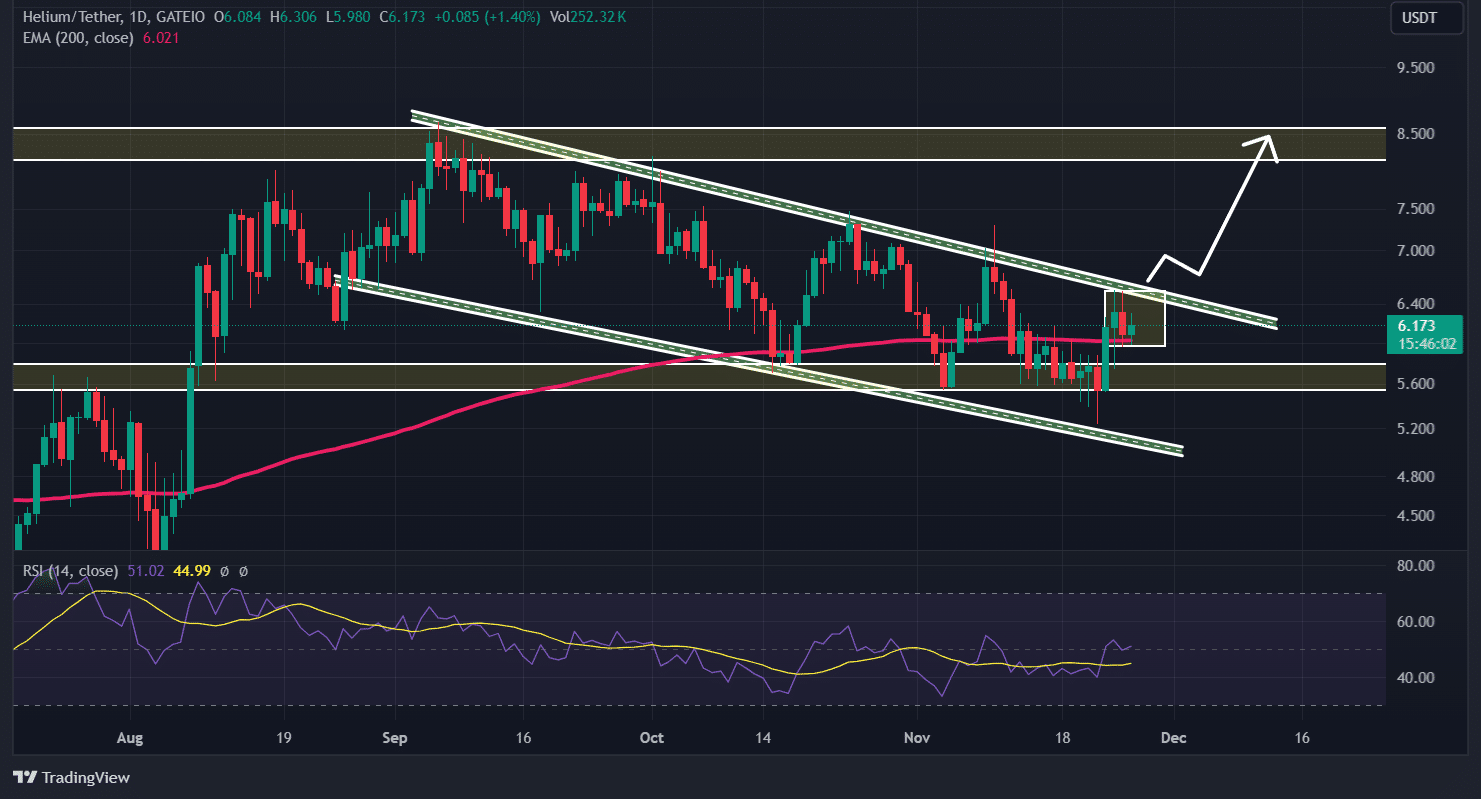Click the Aug date on time axis
Screen dimensions: 1481x799
131,738
